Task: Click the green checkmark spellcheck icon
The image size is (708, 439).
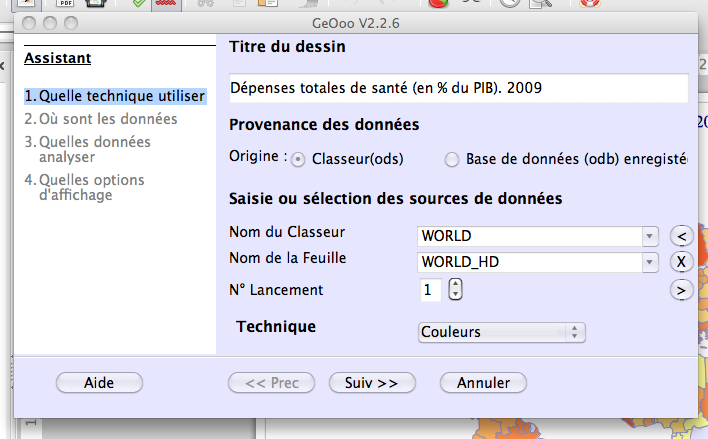Action: (139, 3)
